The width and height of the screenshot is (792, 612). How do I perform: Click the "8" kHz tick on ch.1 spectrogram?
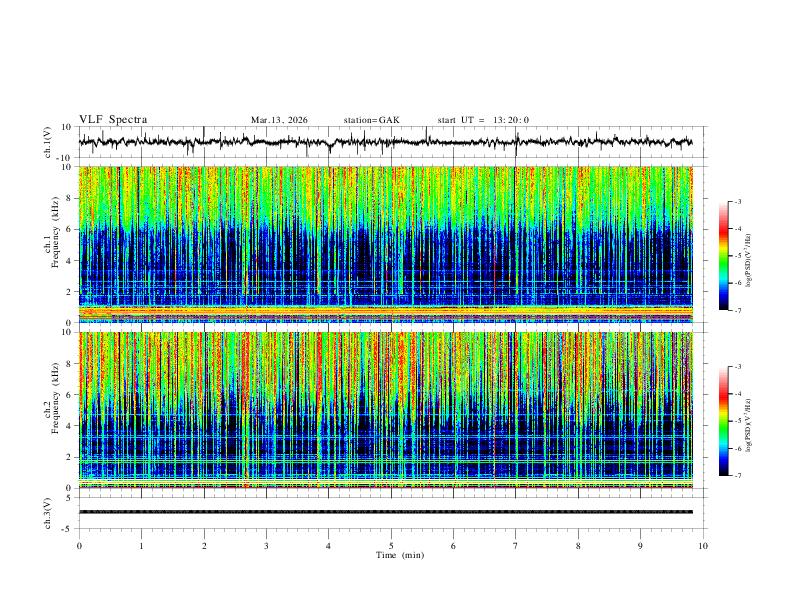pos(69,198)
